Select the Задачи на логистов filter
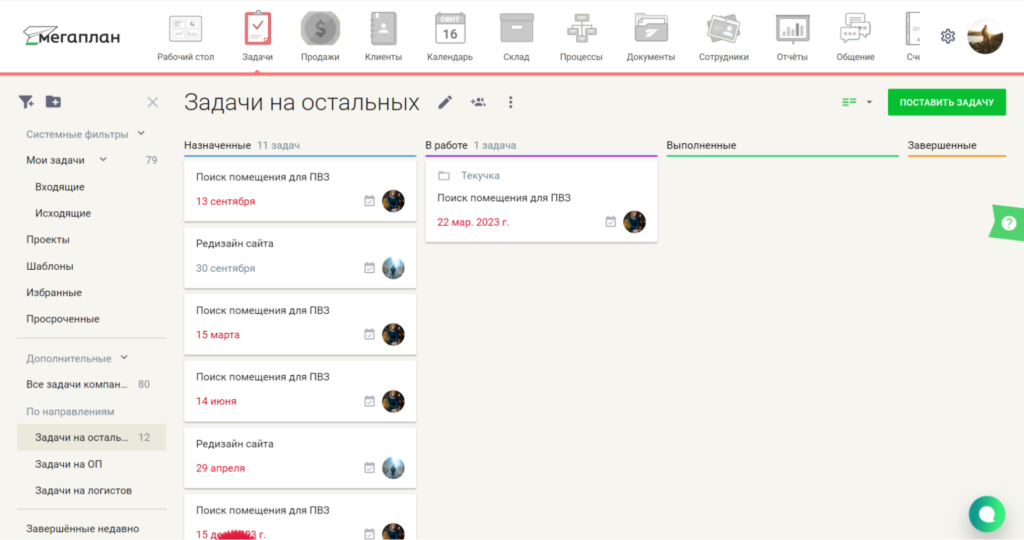The image size is (1024, 540). (83, 490)
